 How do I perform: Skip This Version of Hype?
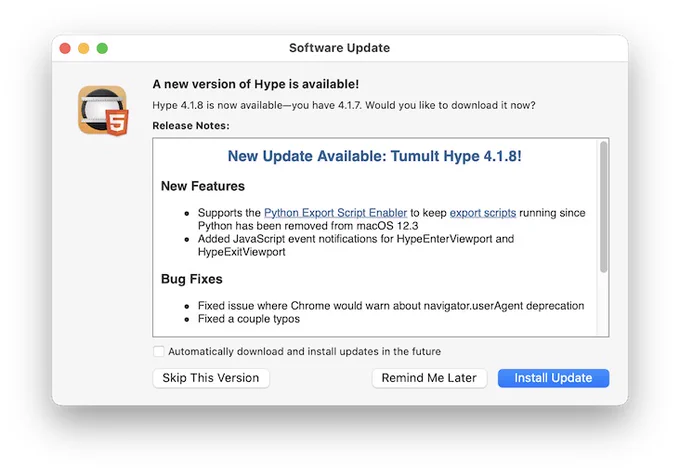pyautogui.click(x=211, y=378)
